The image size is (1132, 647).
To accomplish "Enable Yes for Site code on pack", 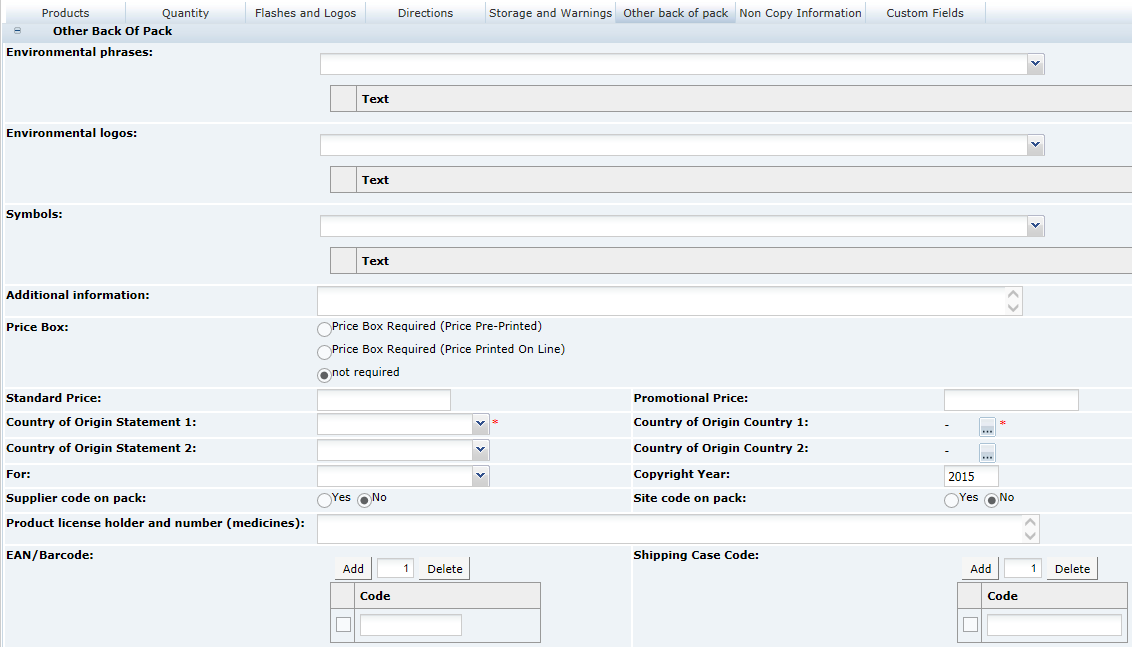I will point(951,500).
